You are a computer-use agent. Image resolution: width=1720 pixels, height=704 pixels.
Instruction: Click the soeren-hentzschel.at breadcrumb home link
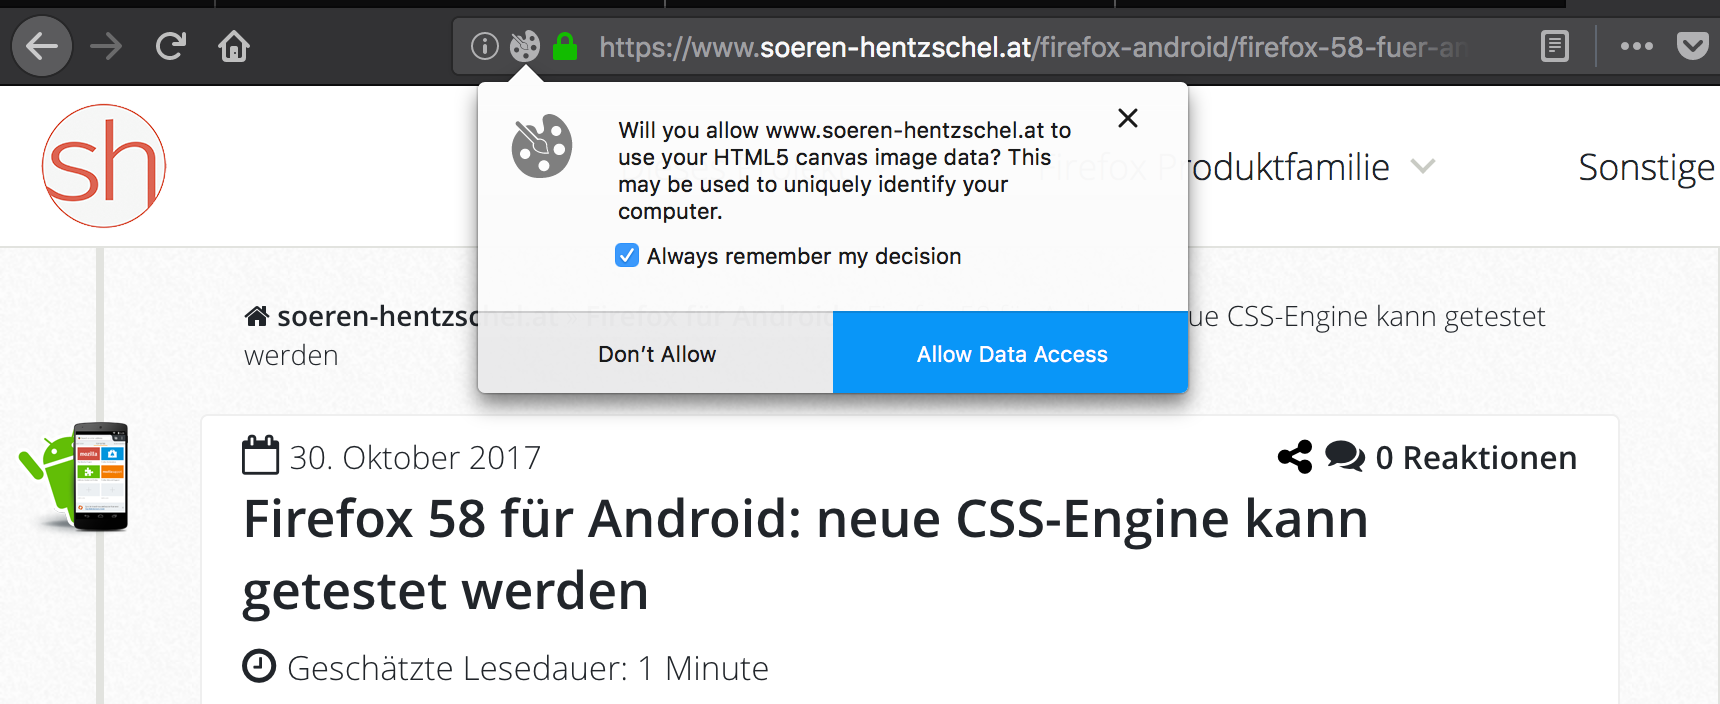point(370,317)
